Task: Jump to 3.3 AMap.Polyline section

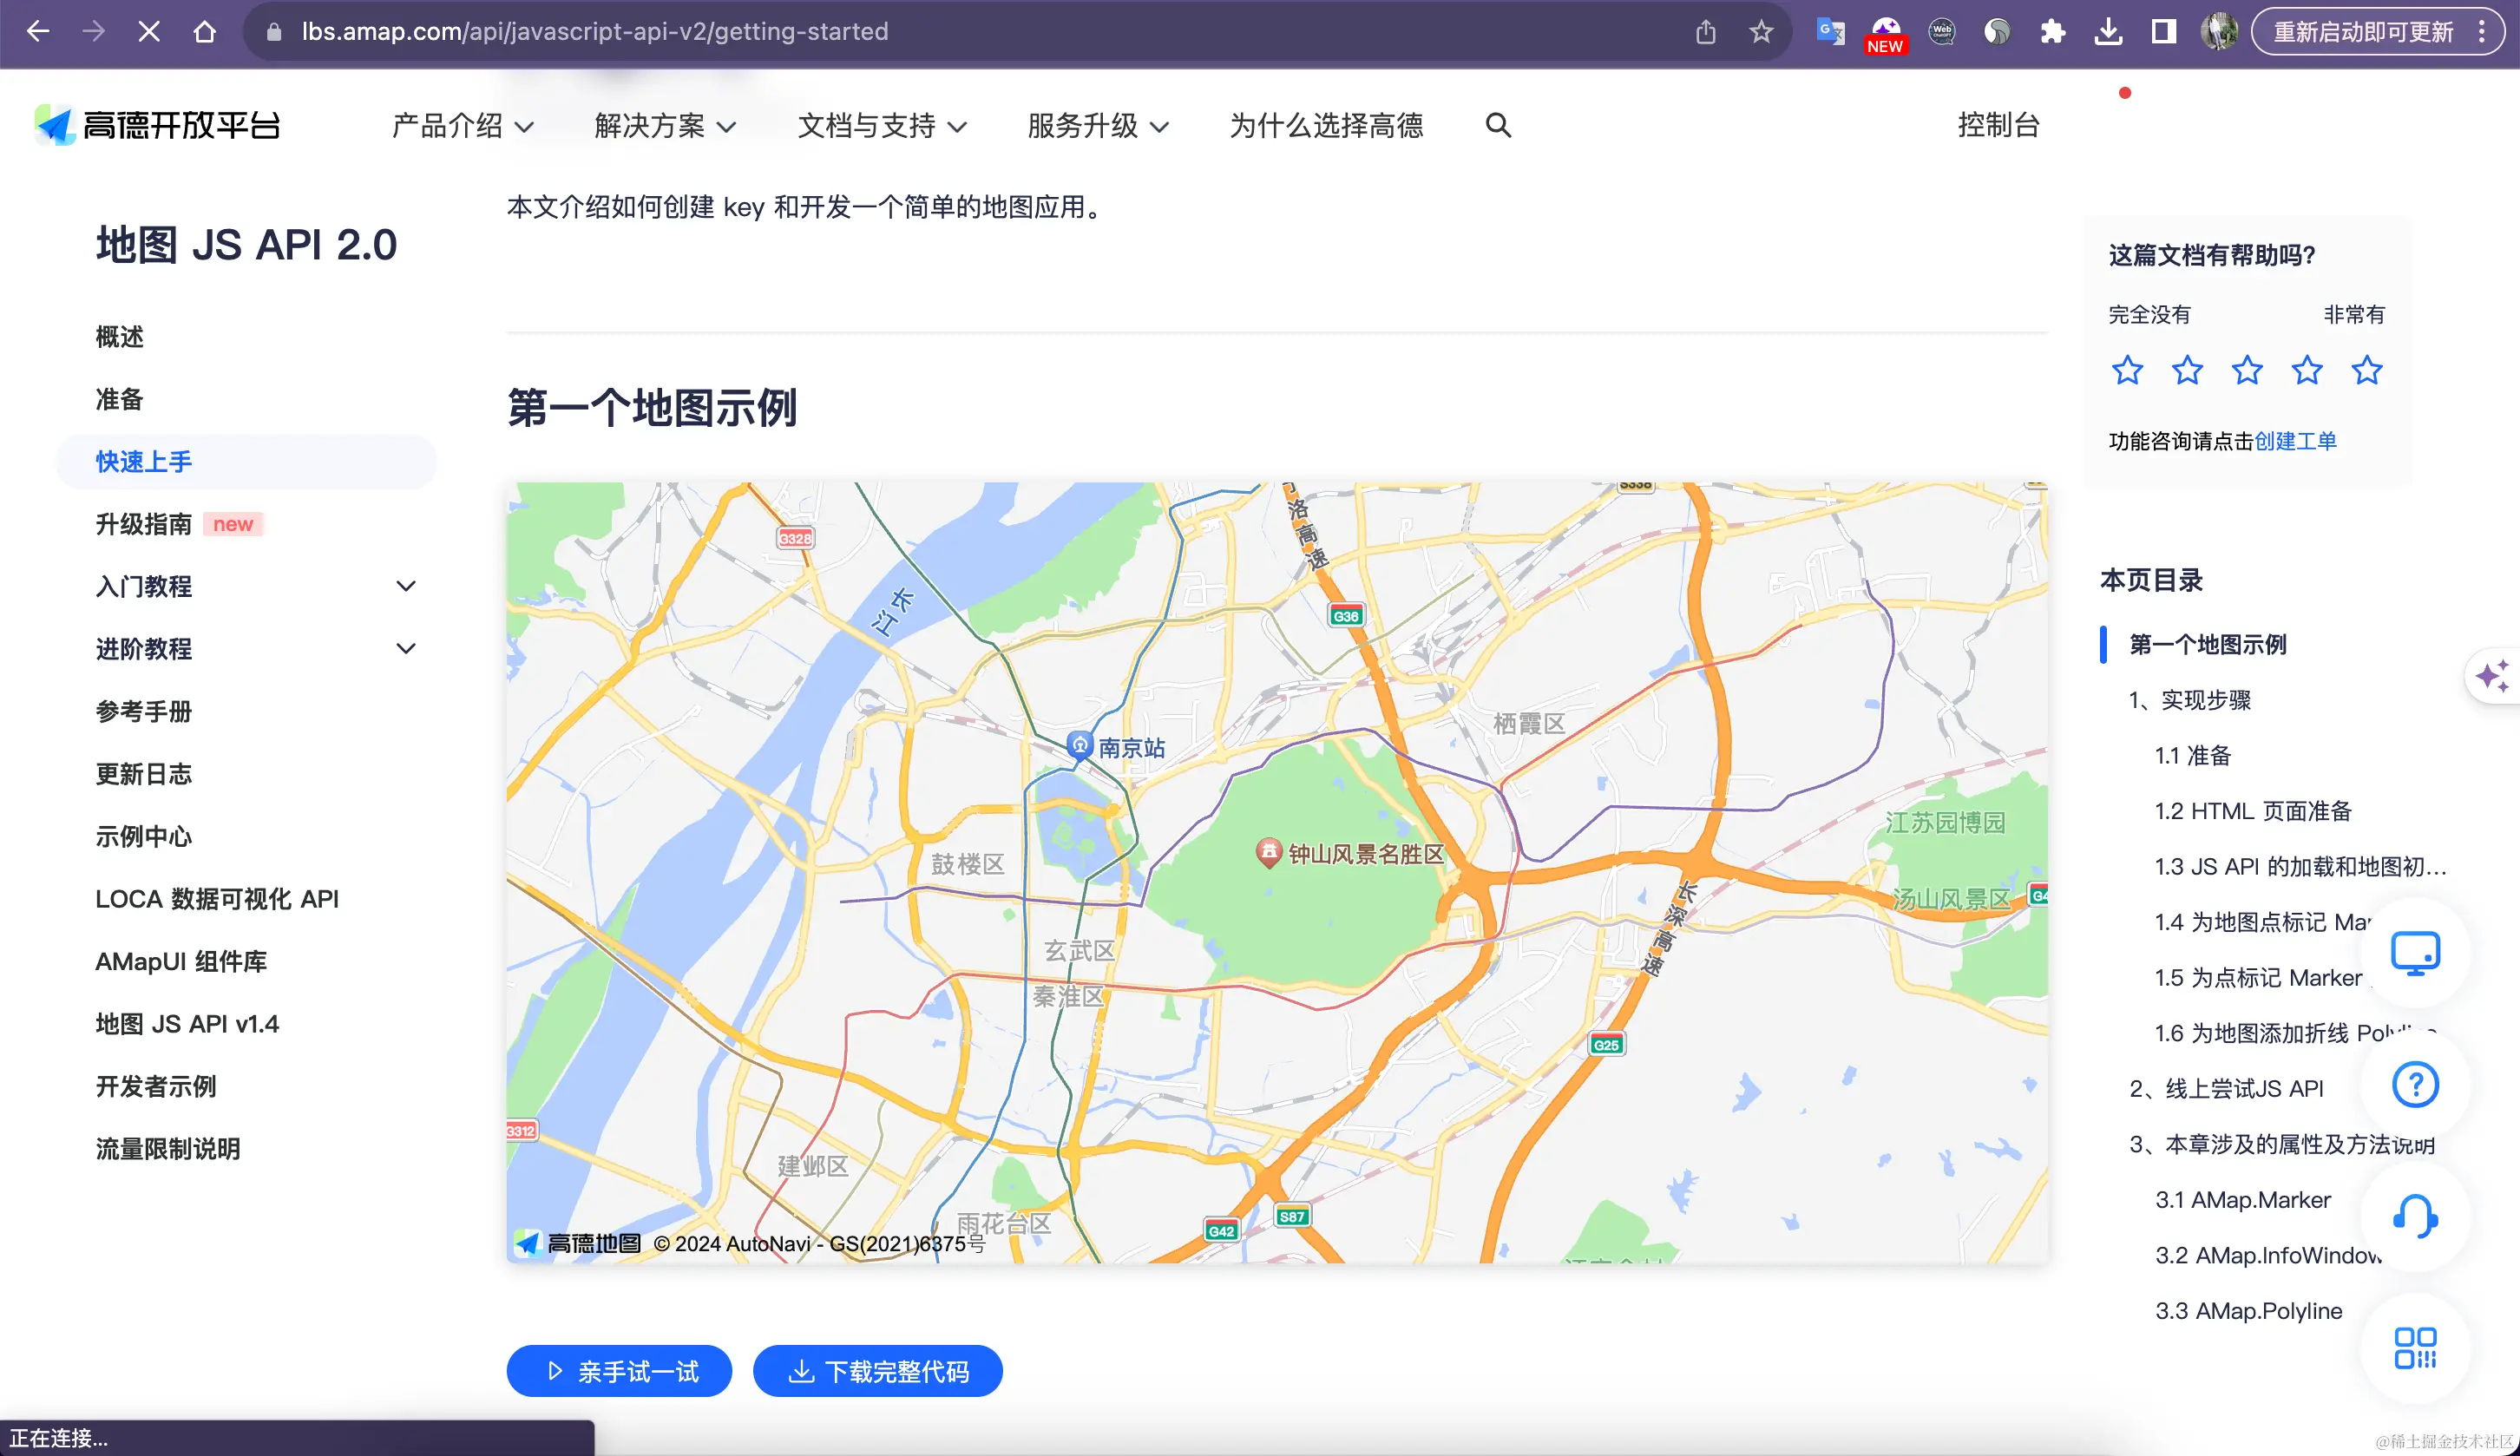Action: (2248, 1311)
